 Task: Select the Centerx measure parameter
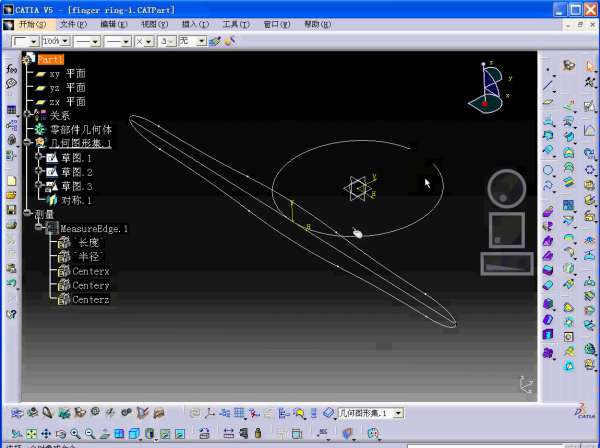click(90, 271)
